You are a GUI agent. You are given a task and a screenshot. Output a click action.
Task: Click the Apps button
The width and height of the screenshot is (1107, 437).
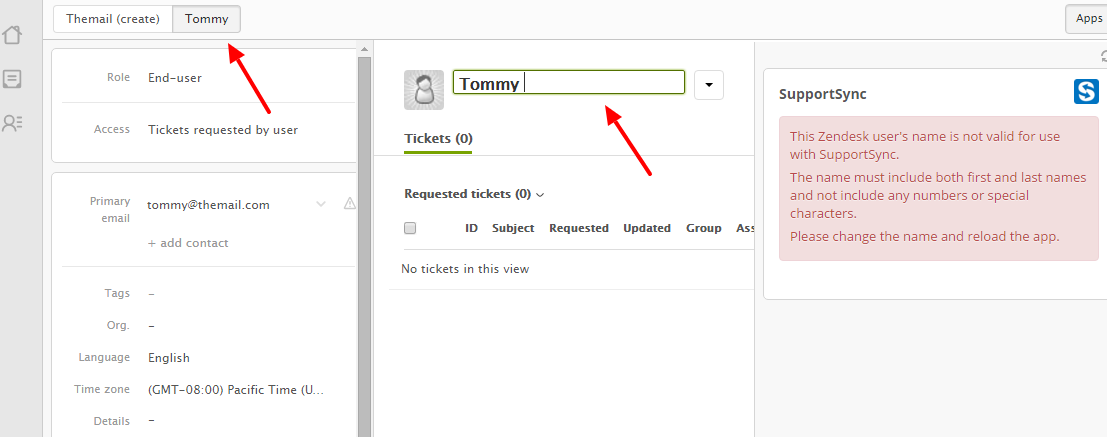pyautogui.click(x=1088, y=19)
